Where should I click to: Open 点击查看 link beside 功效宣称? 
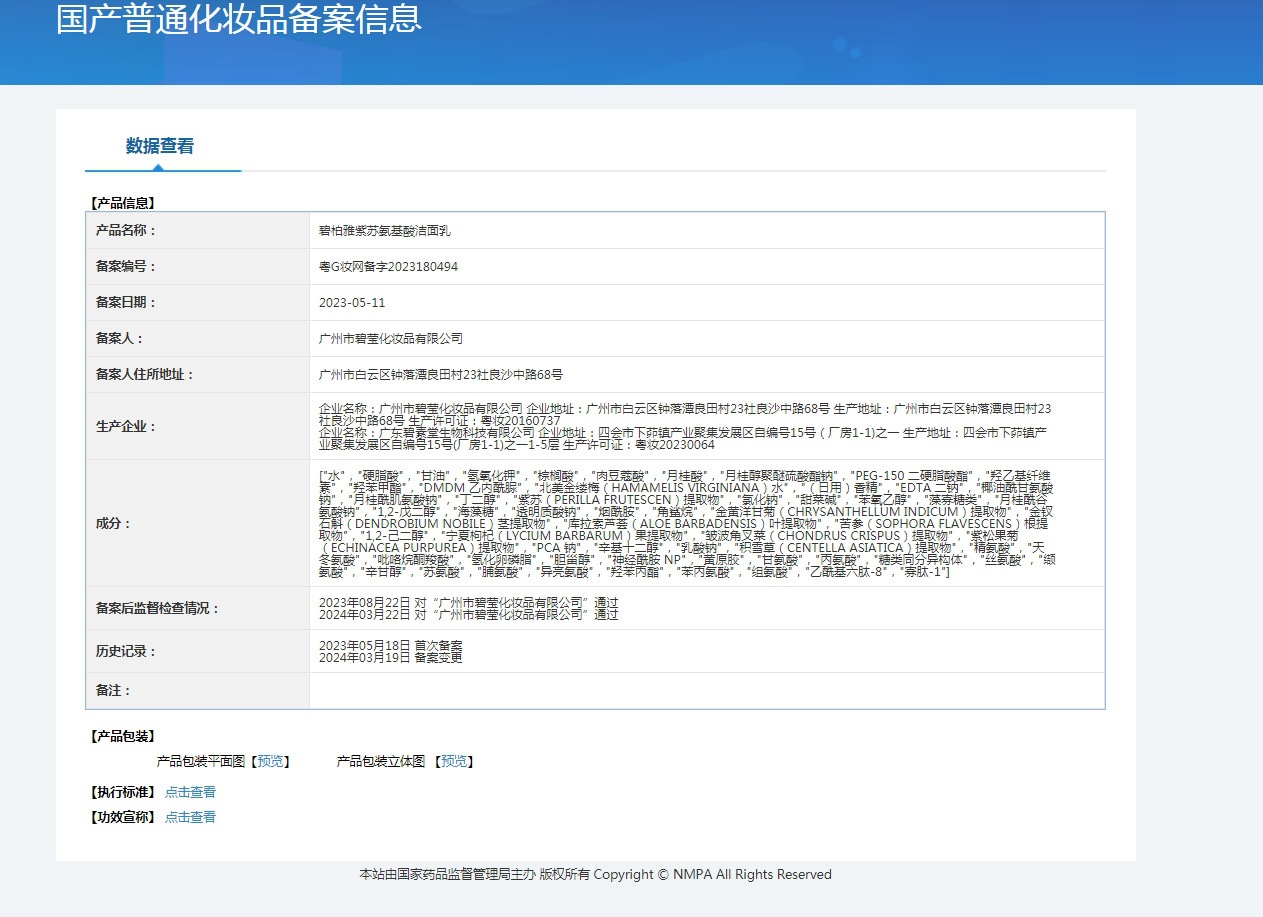click(x=190, y=817)
